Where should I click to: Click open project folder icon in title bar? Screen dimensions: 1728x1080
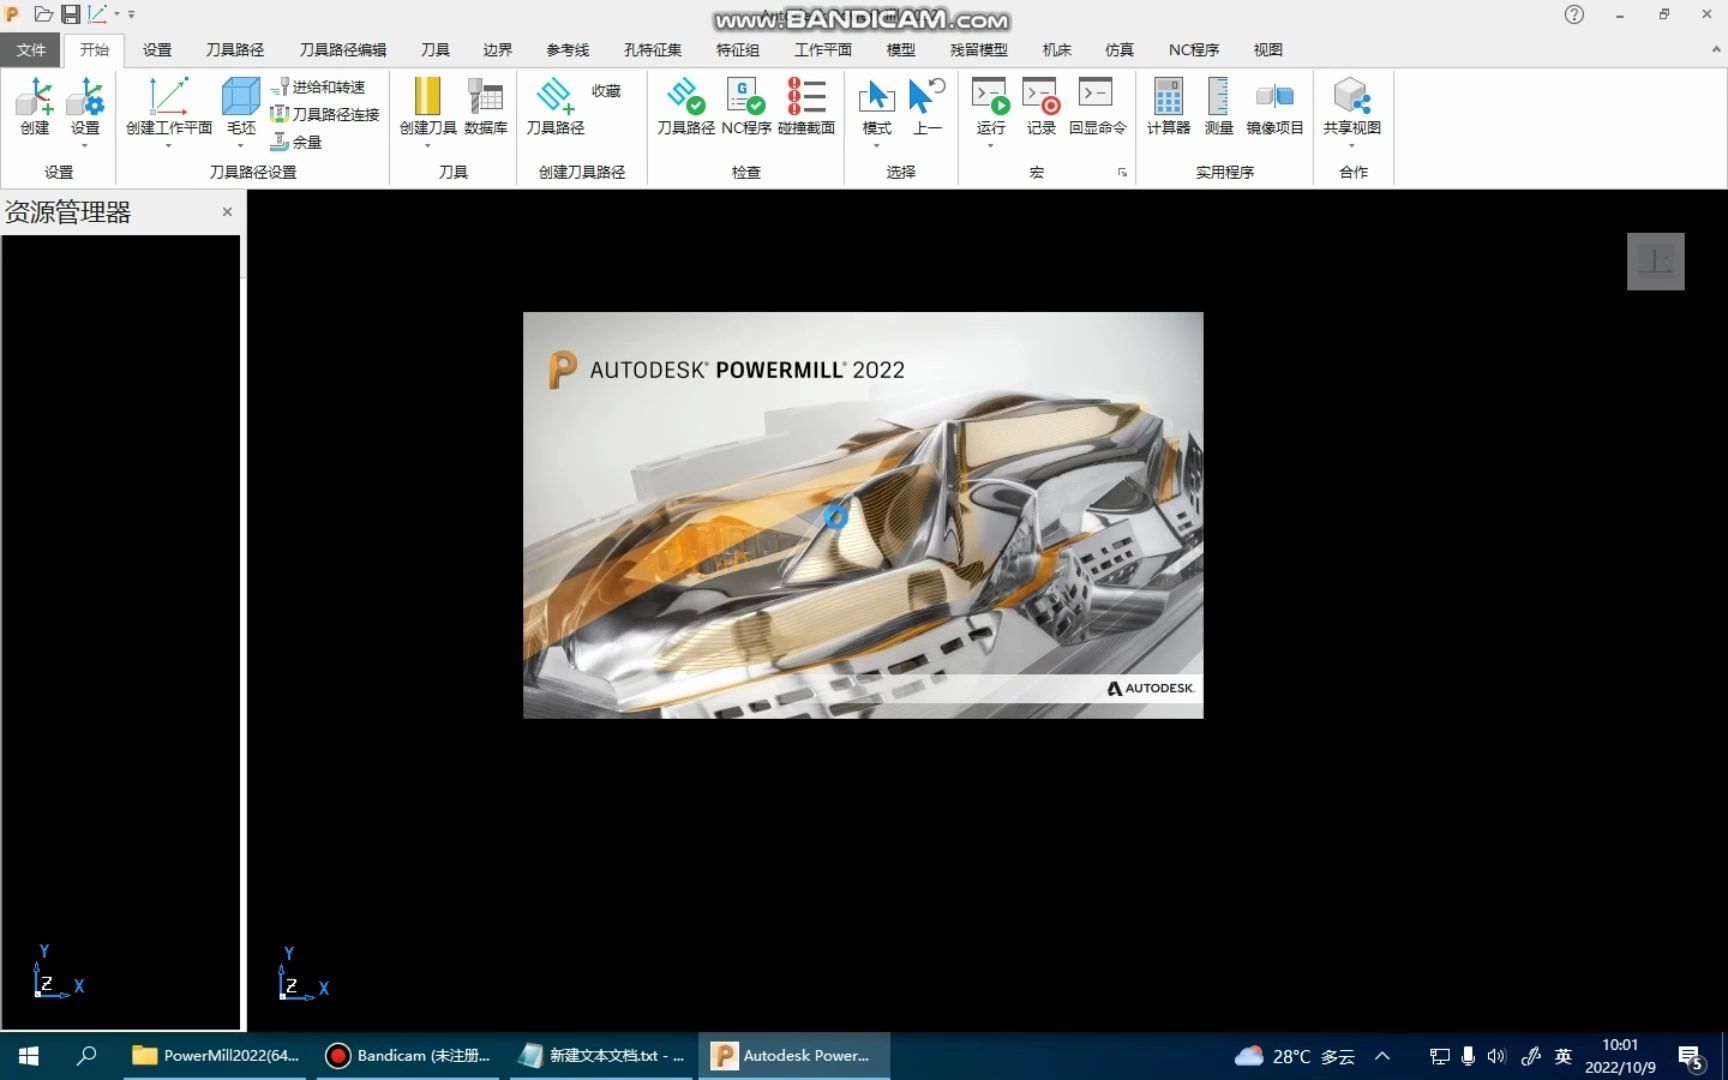43,14
